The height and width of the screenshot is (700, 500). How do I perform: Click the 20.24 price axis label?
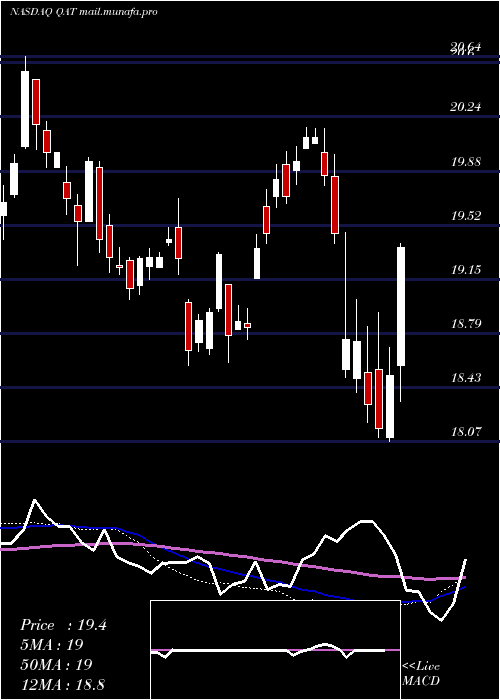pyautogui.click(x=466, y=107)
